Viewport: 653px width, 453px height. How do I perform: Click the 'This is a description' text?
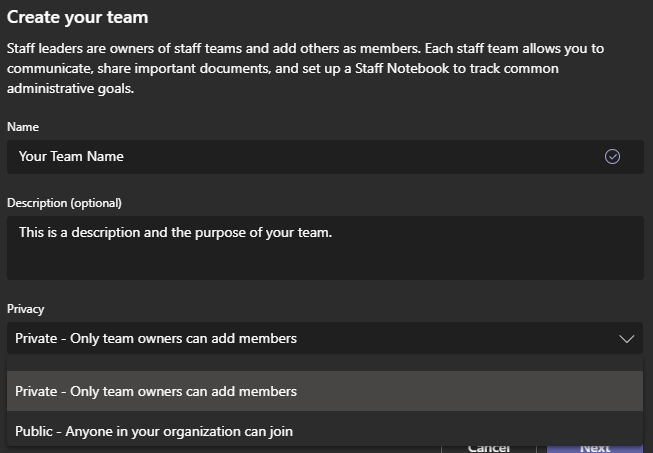point(175,232)
